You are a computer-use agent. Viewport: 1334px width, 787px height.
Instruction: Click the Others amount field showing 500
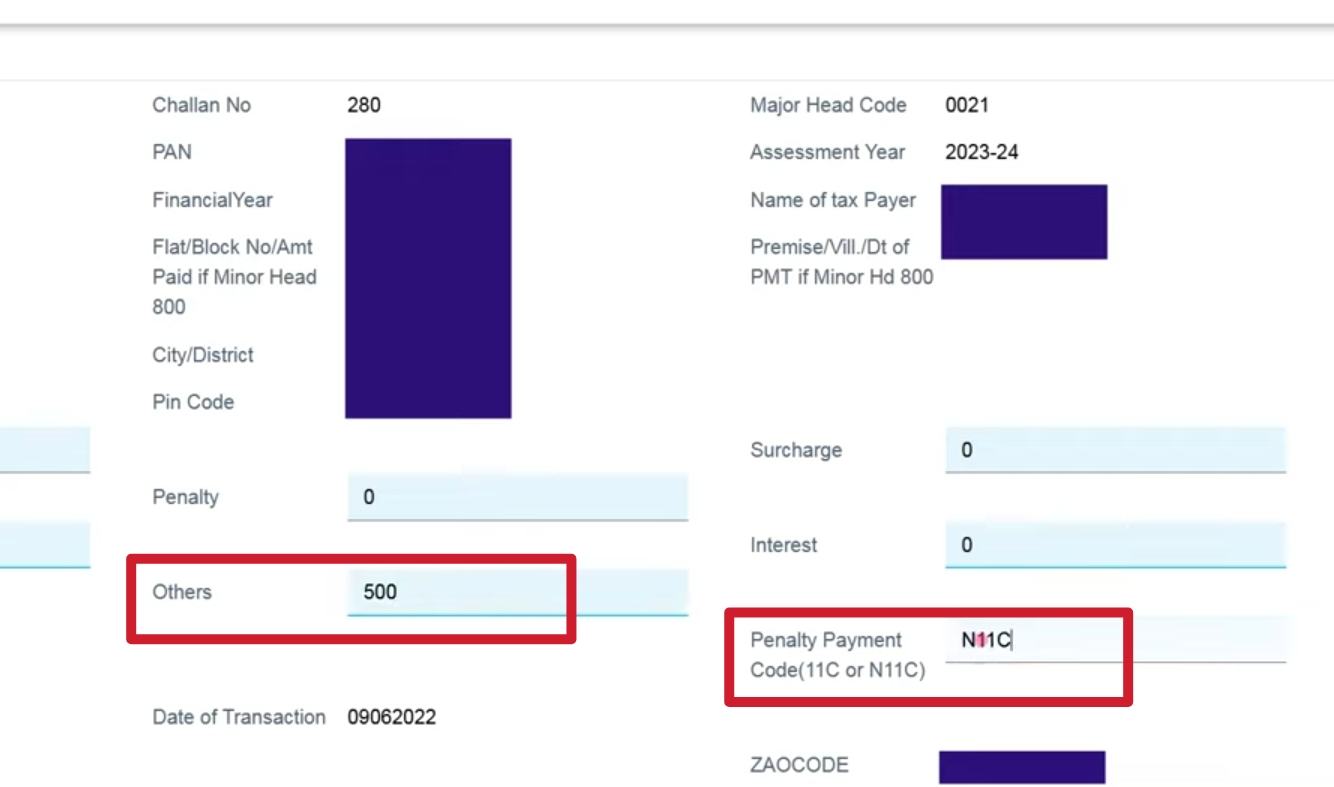(518, 592)
